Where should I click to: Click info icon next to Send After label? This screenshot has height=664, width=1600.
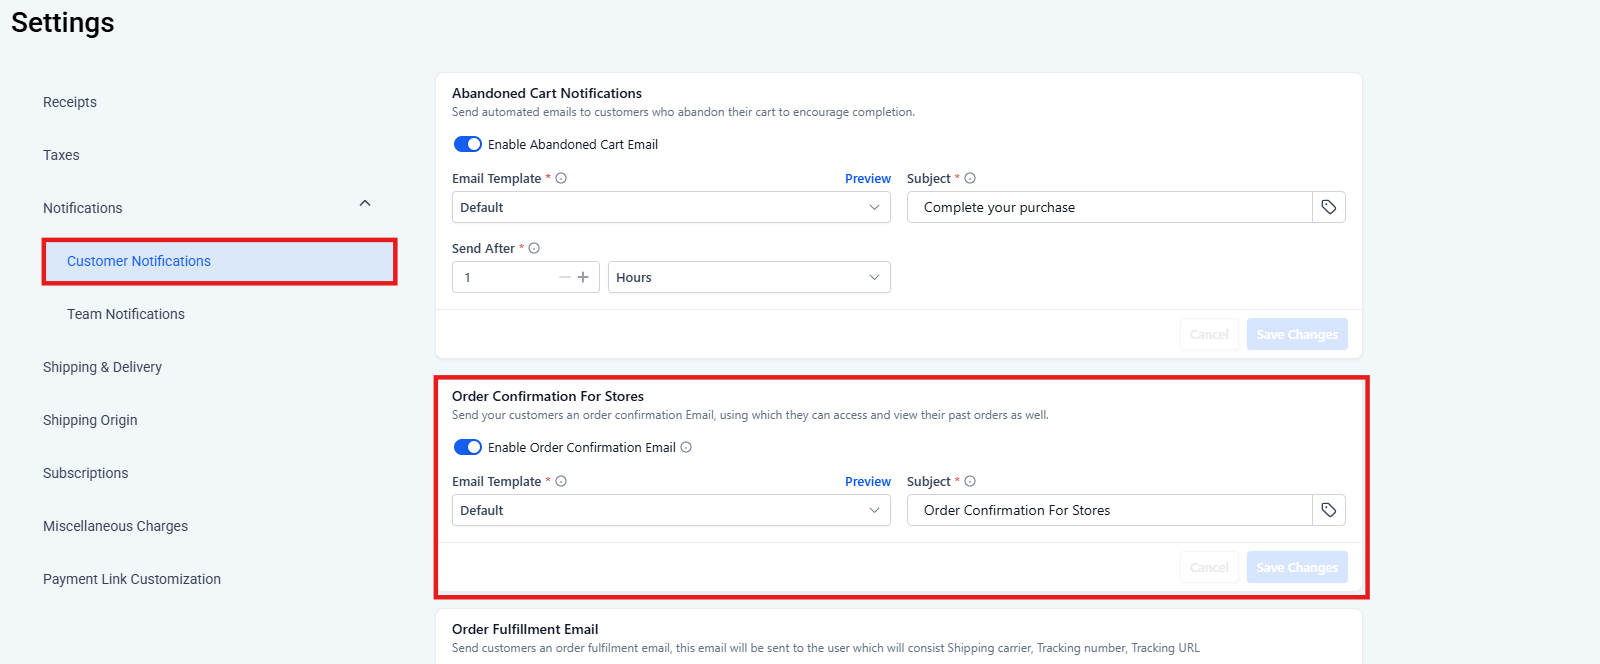pyautogui.click(x=534, y=248)
